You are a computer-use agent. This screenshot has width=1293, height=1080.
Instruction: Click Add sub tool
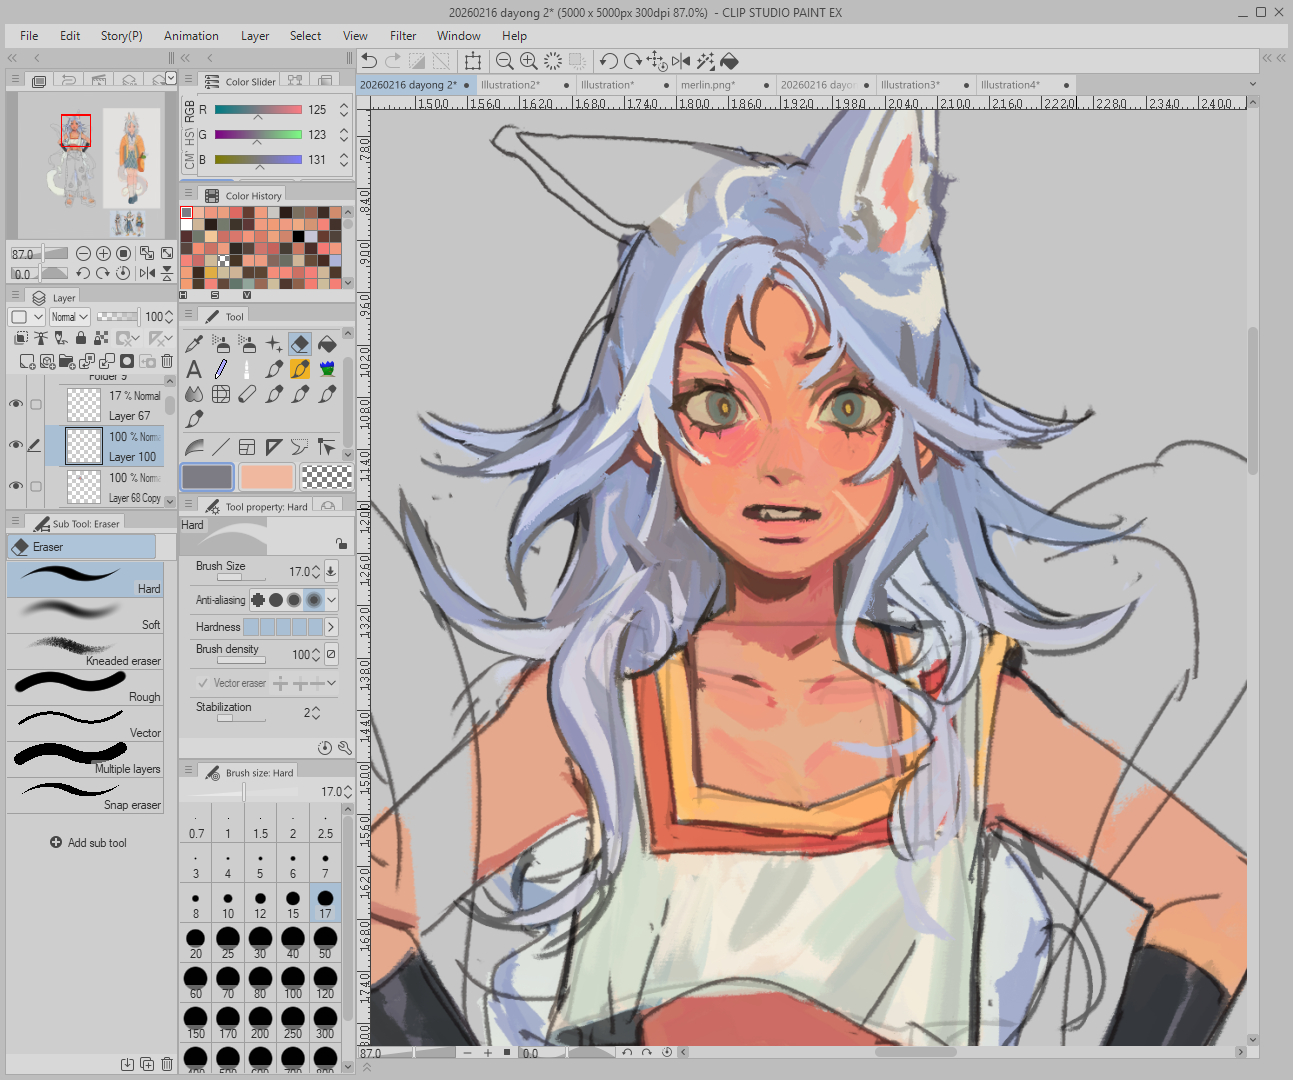coord(89,843)
